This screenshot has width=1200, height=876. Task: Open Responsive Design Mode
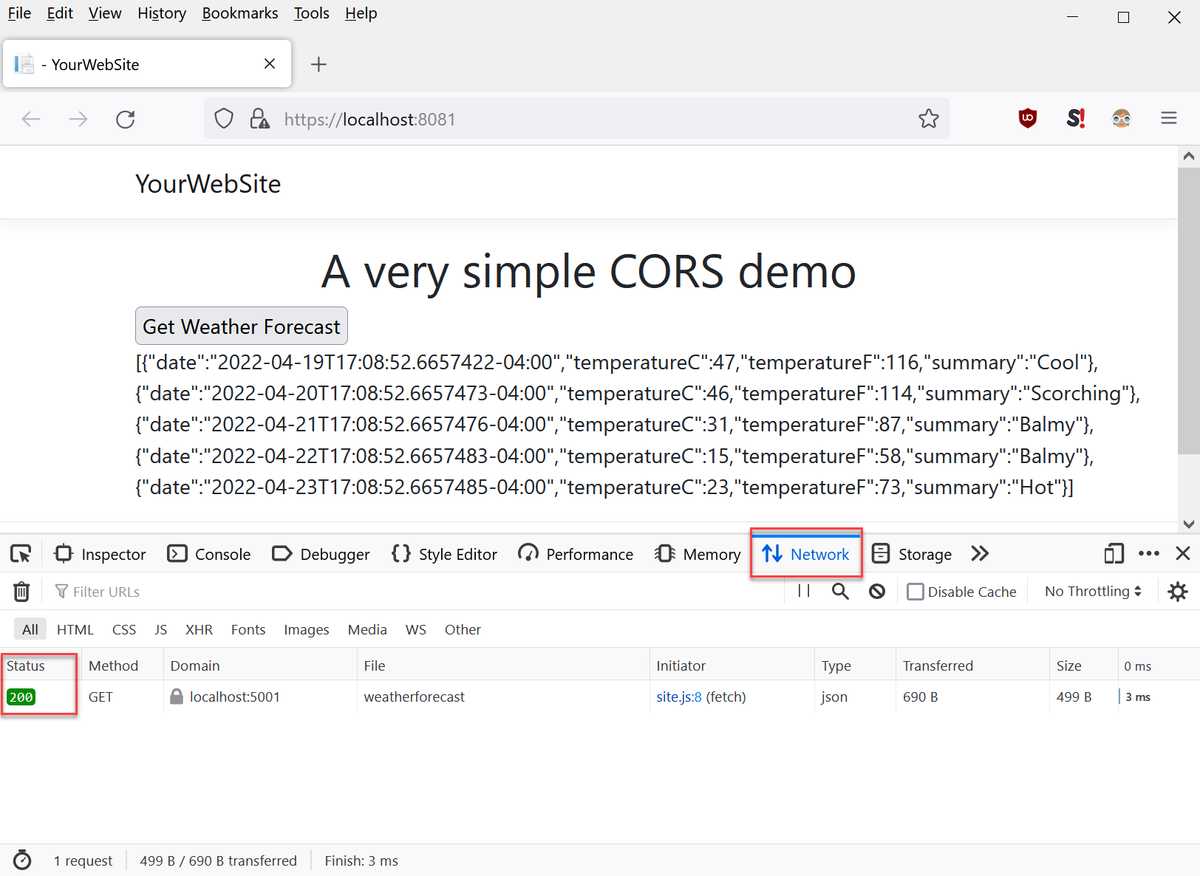coord(1113,553)
